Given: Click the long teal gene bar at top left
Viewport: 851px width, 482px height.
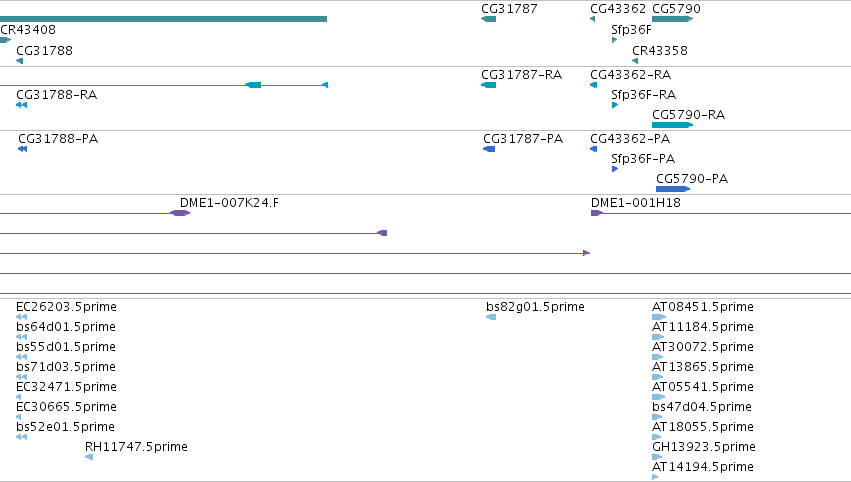Looking at the screenshot, I should click(x=163, y=19).
